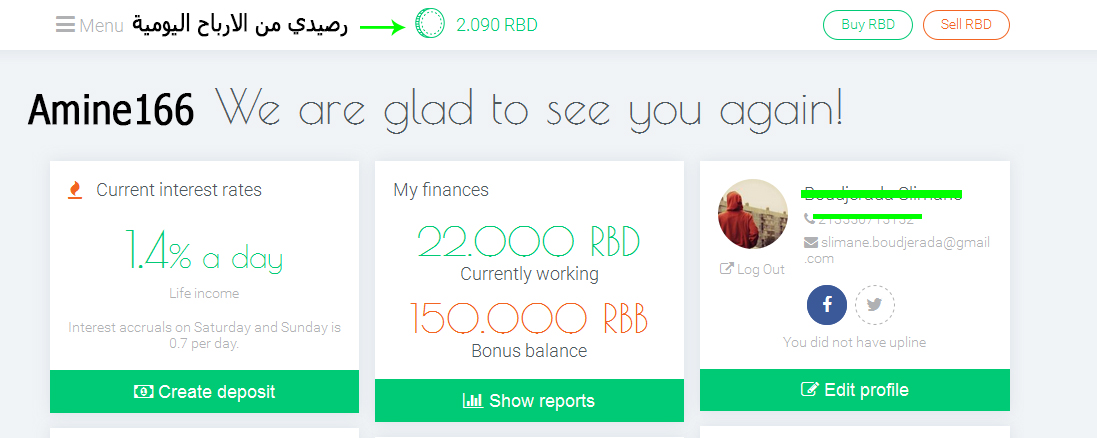The image size is (1097, 438).
Task: Click the flame icon beside interest rates
Action: pyautogui.click(x=75, y=190)
